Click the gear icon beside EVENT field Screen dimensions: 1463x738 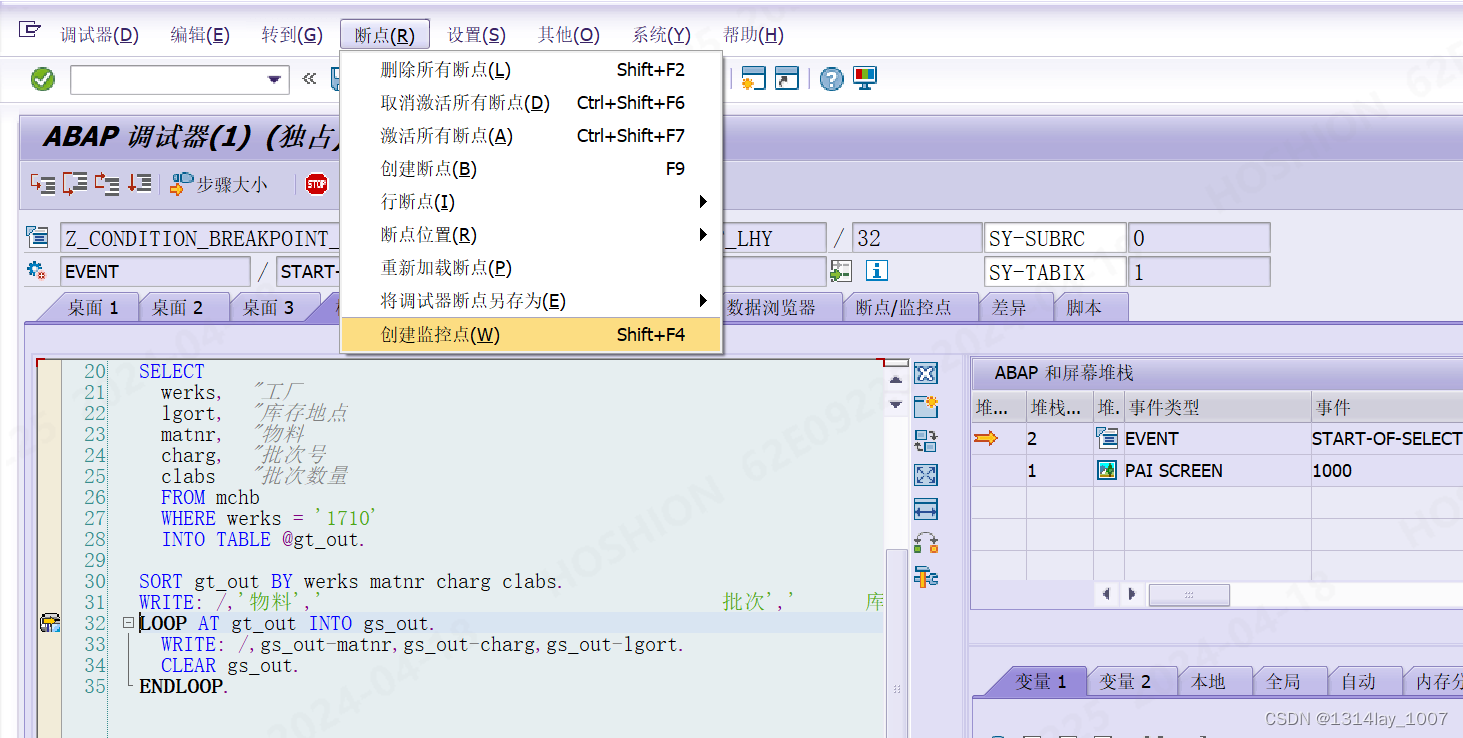(x=37, y=271)
